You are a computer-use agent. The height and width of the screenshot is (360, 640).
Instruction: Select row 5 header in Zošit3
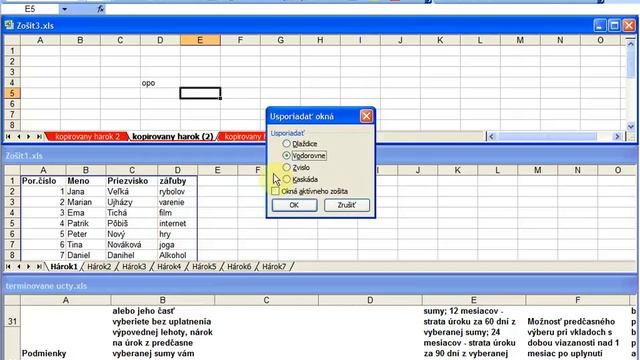pyautogui.click(x=12, y=93)
